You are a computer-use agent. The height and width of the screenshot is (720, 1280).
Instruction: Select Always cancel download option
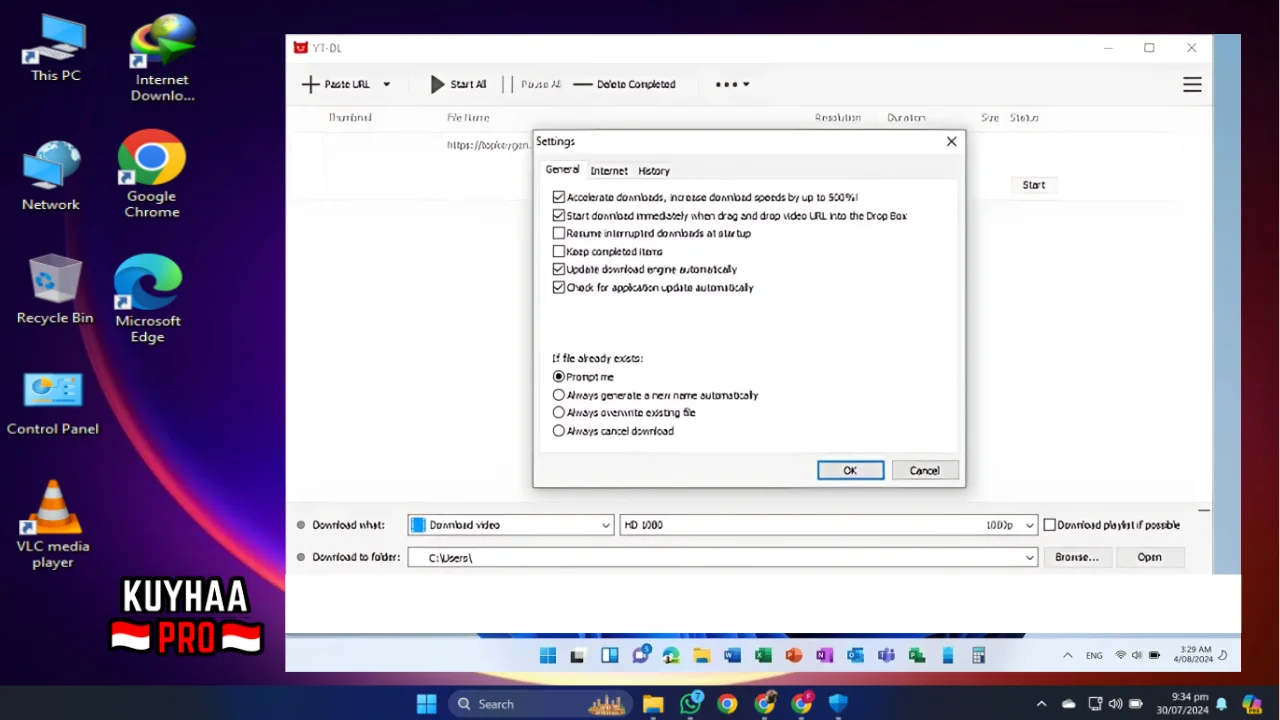pyautogui.click(x=559, y=431)
